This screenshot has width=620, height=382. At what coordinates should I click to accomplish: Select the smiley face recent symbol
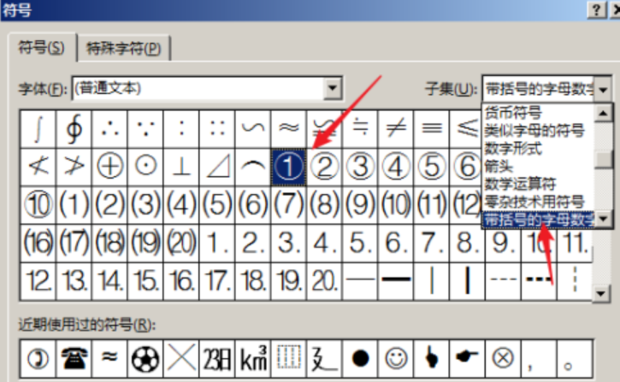coord(395,358)
